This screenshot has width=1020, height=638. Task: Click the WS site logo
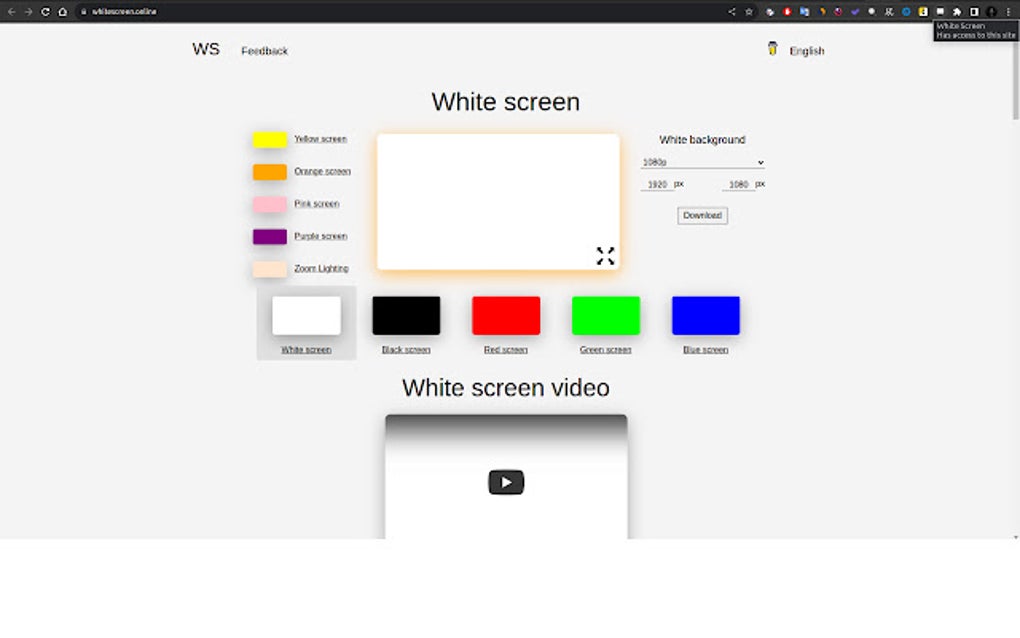205,48
